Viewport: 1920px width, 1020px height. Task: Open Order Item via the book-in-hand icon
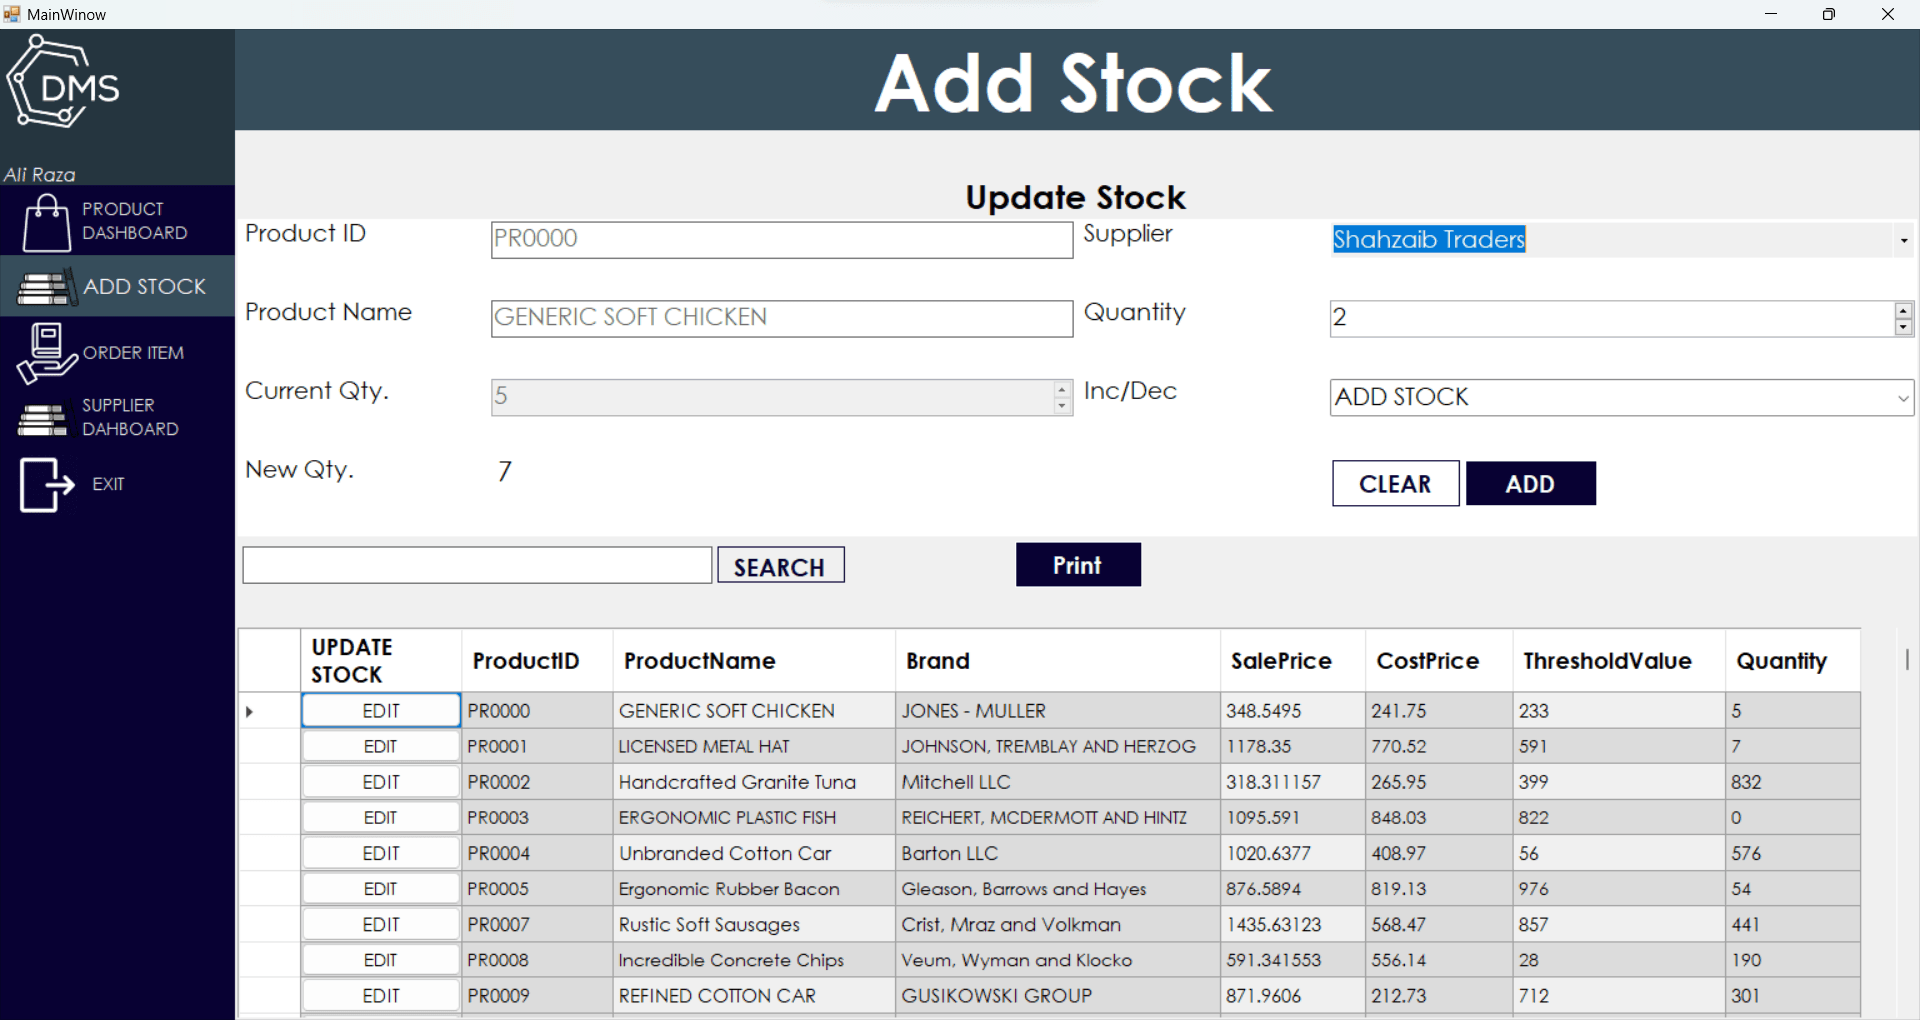coord(44,352)
